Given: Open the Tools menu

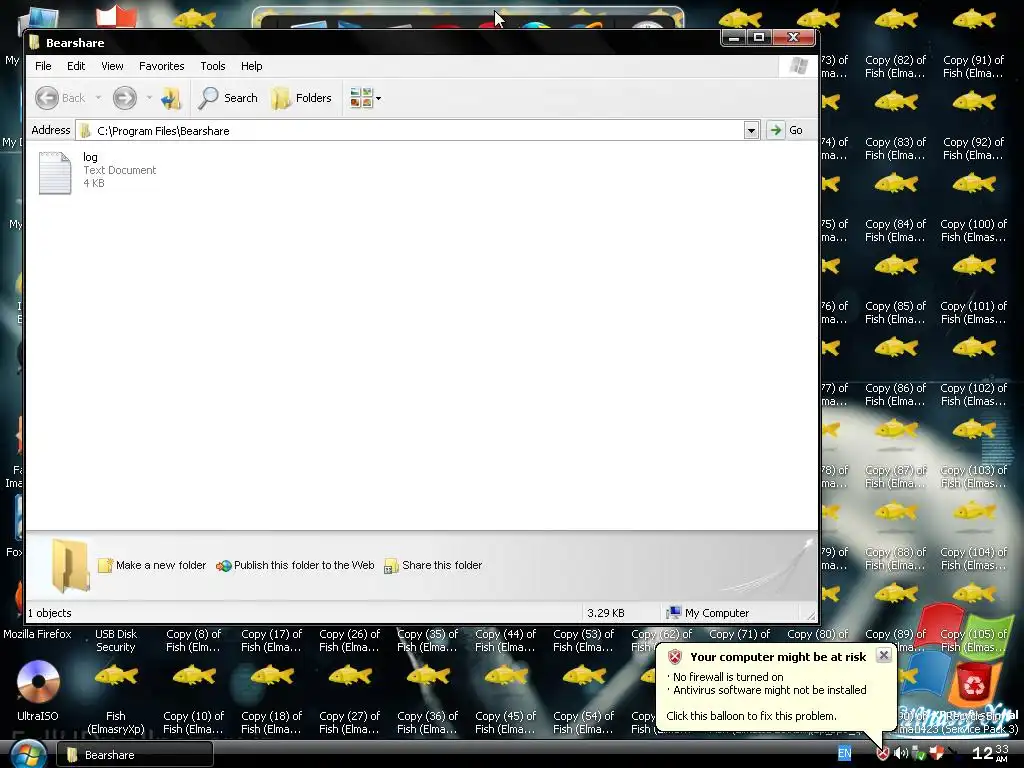Looking at the screenshot, I should (x=213, y=66).
